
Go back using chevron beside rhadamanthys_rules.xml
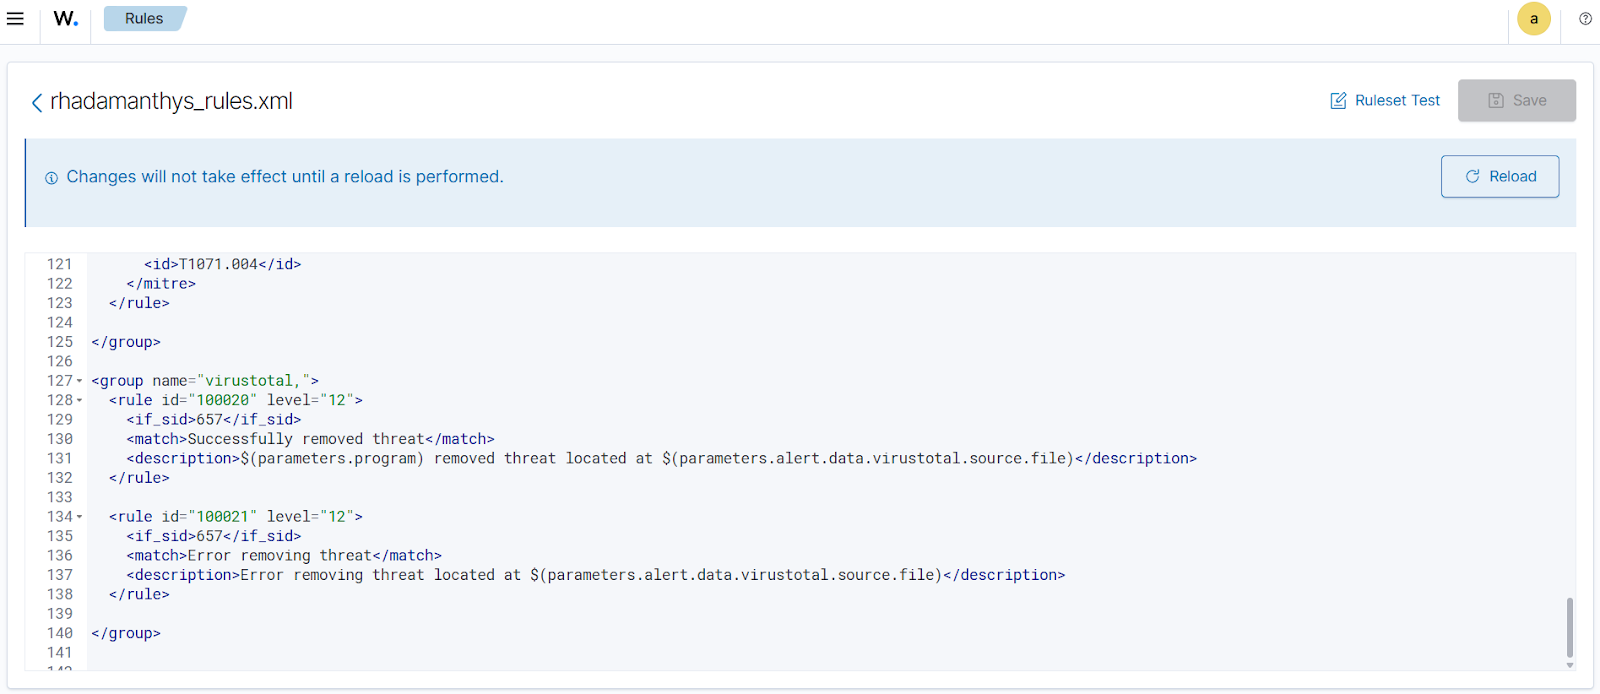(x=37, y=102)
